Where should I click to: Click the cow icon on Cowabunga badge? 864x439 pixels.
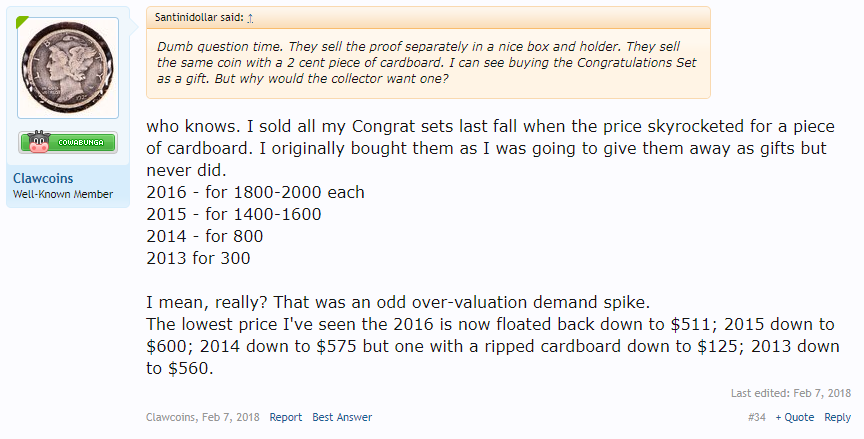pyautogui.click(x=39, y=142)
